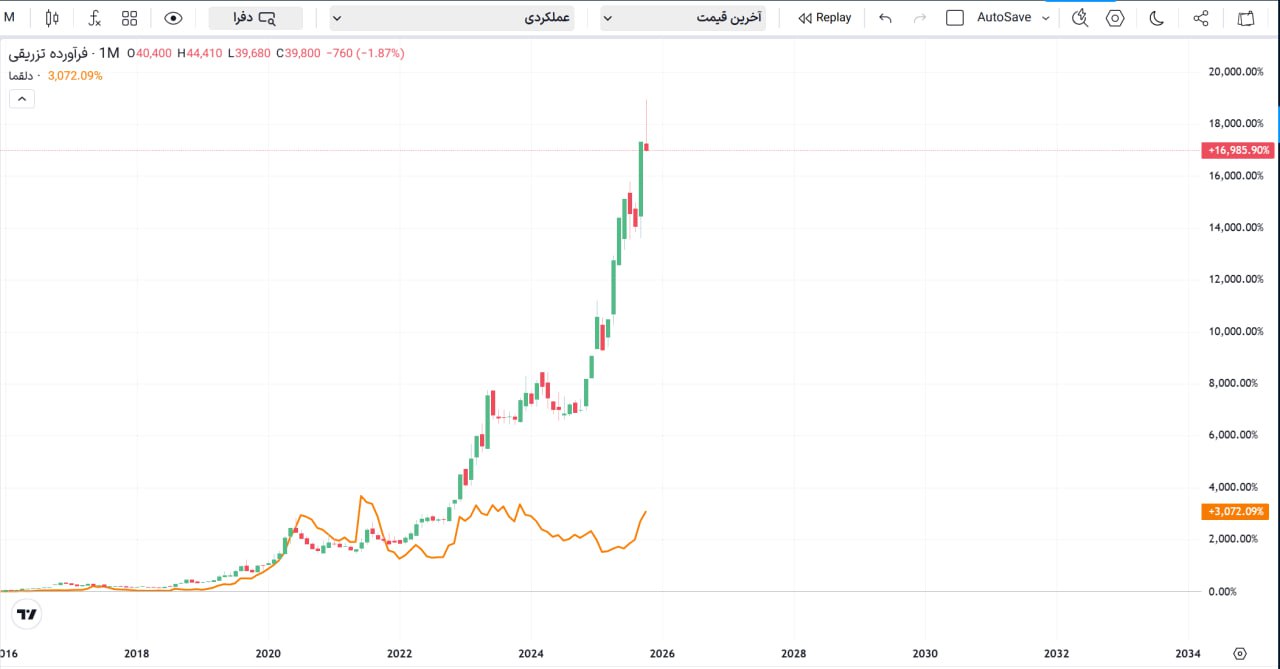Open the multi-chart layout grid icon
Viewport: 1280px width, 669px height.
[129, 17]
